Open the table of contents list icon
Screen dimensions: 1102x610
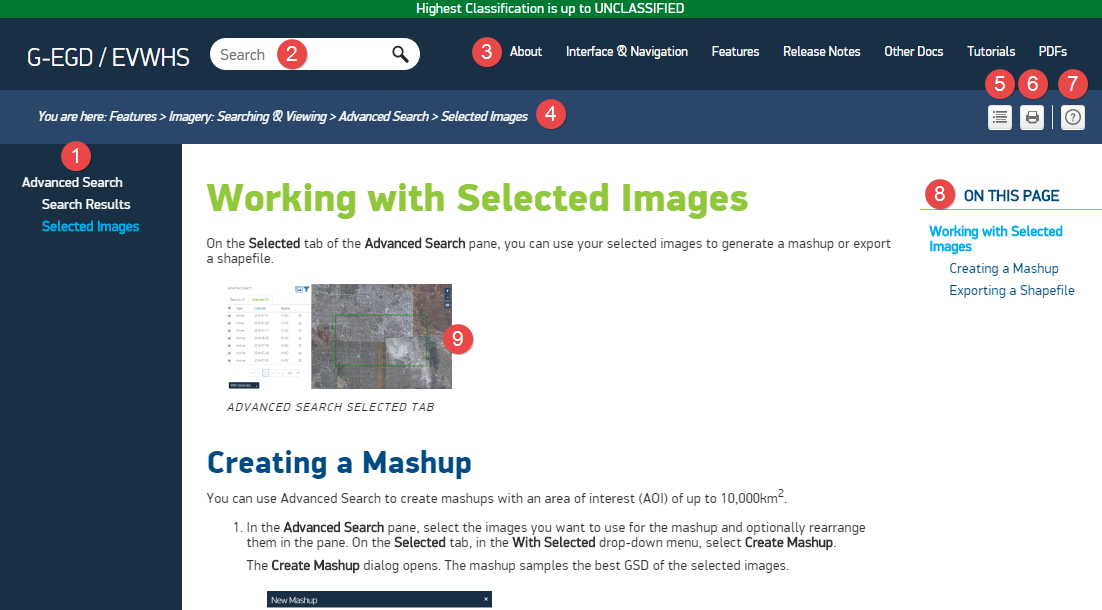[999, 118]
